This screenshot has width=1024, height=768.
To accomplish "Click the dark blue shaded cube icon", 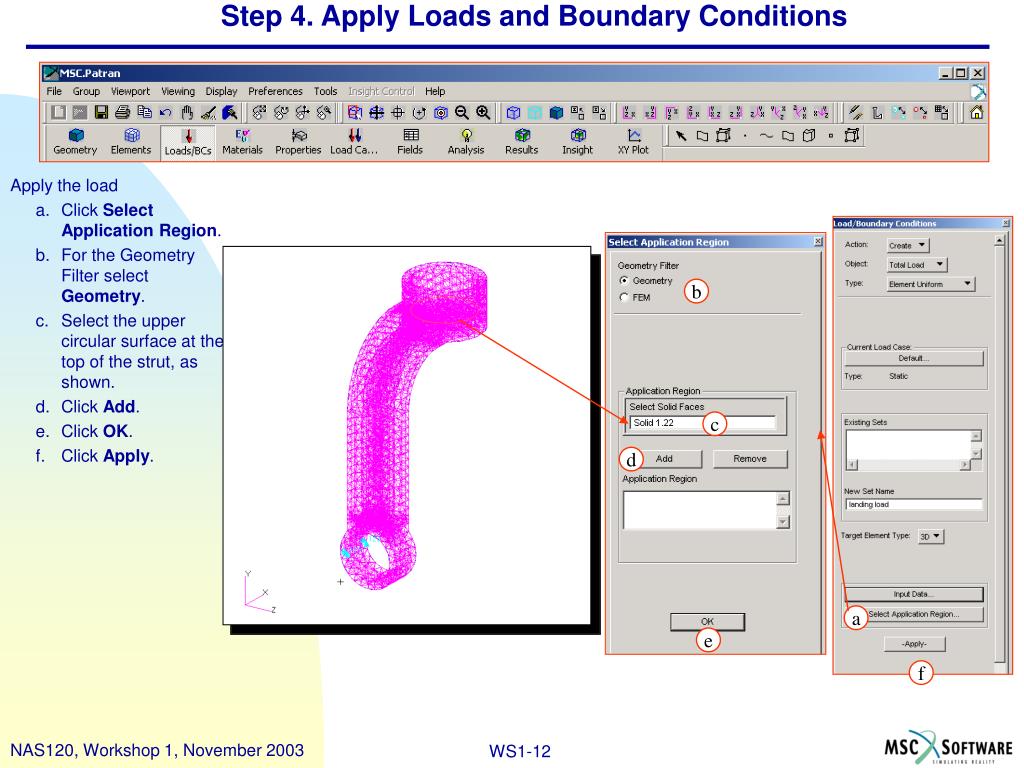I will pyautogui.click(x=556, y=112).
